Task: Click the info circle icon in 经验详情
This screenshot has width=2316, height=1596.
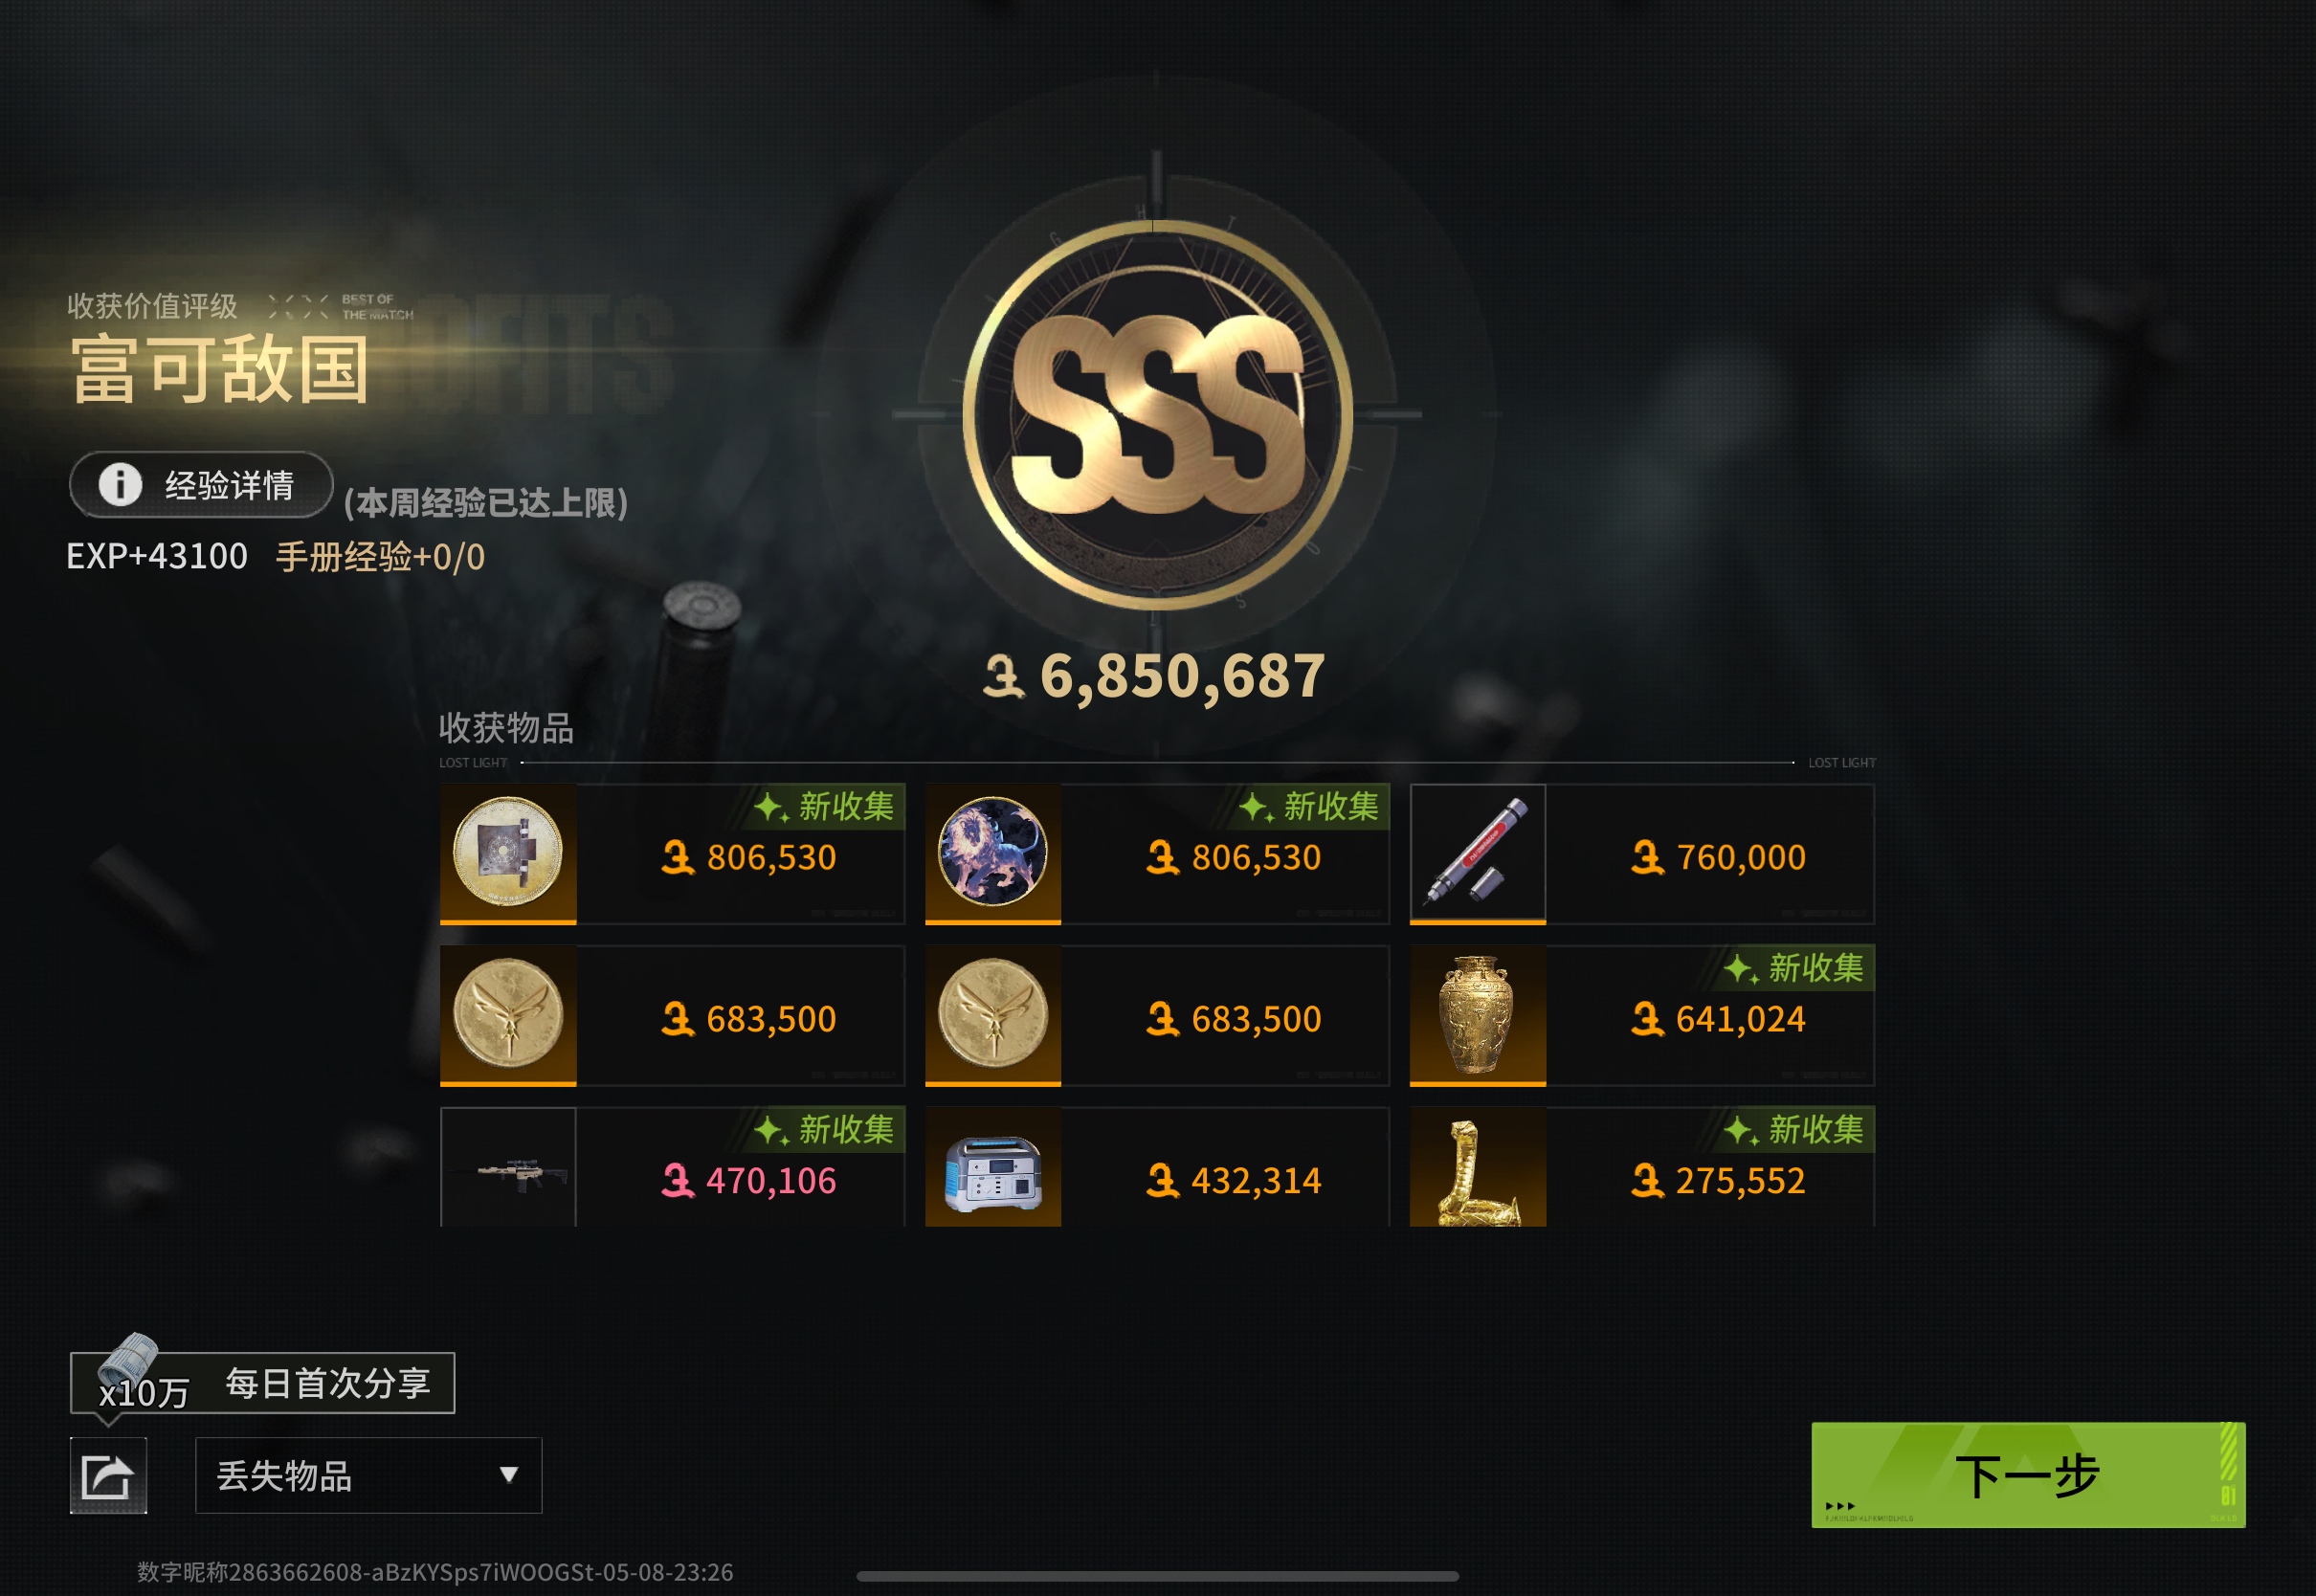Action: click(x=120, y=485)
